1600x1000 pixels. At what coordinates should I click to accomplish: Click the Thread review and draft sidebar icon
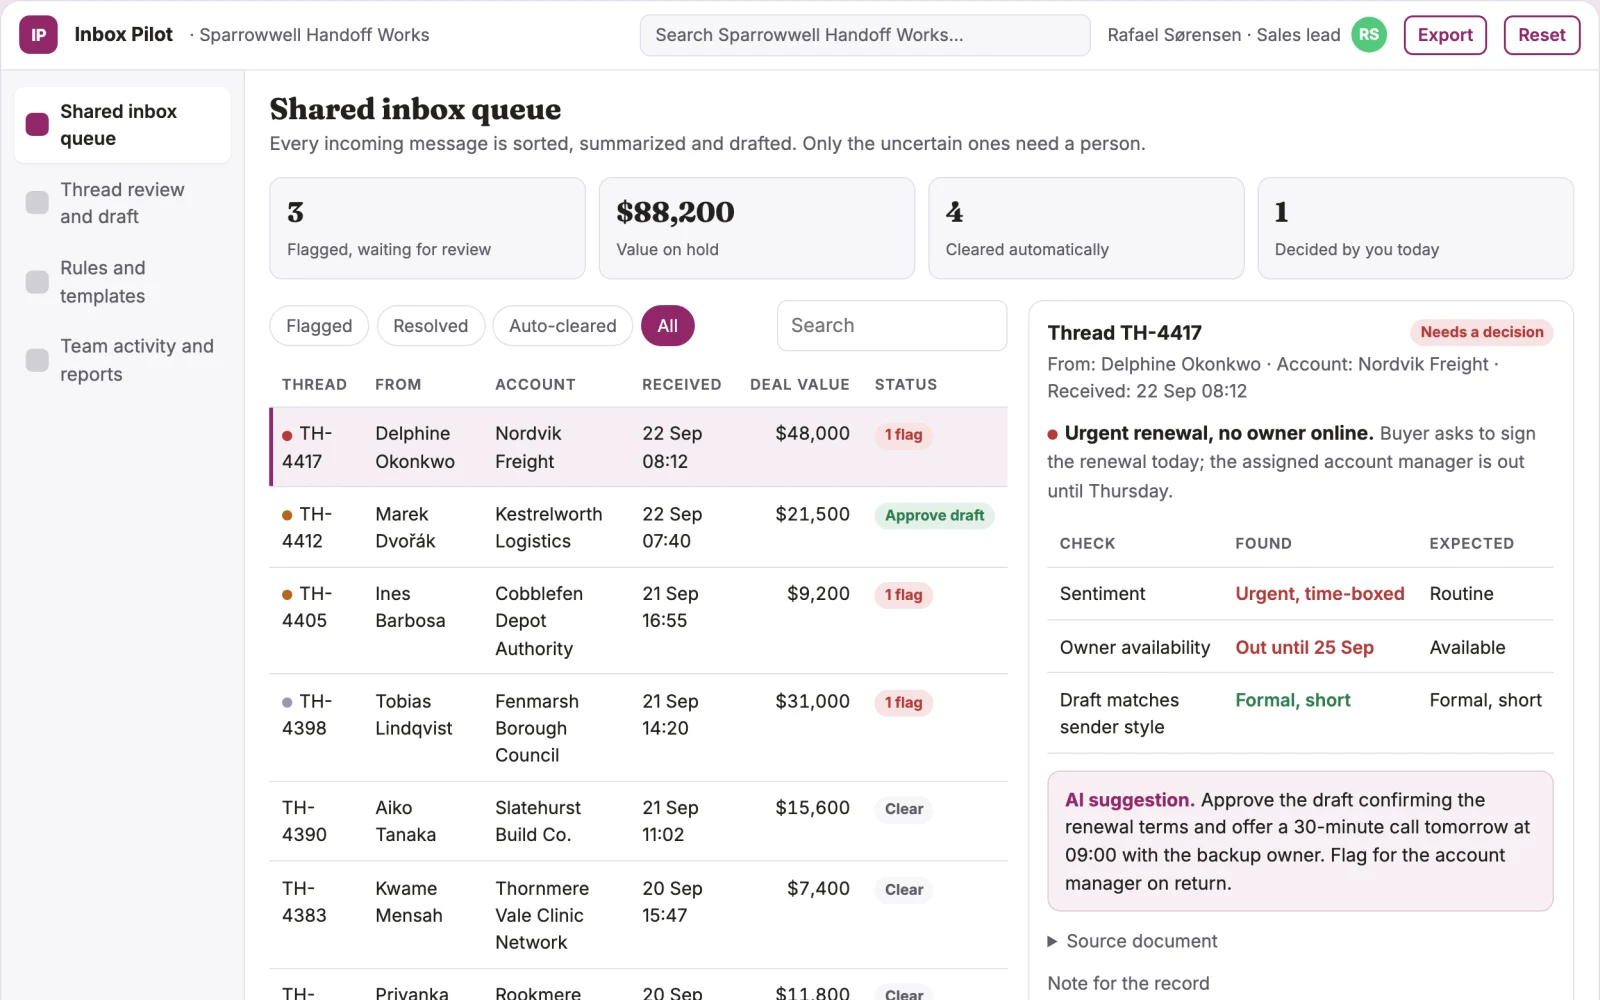tap(37, 203)
